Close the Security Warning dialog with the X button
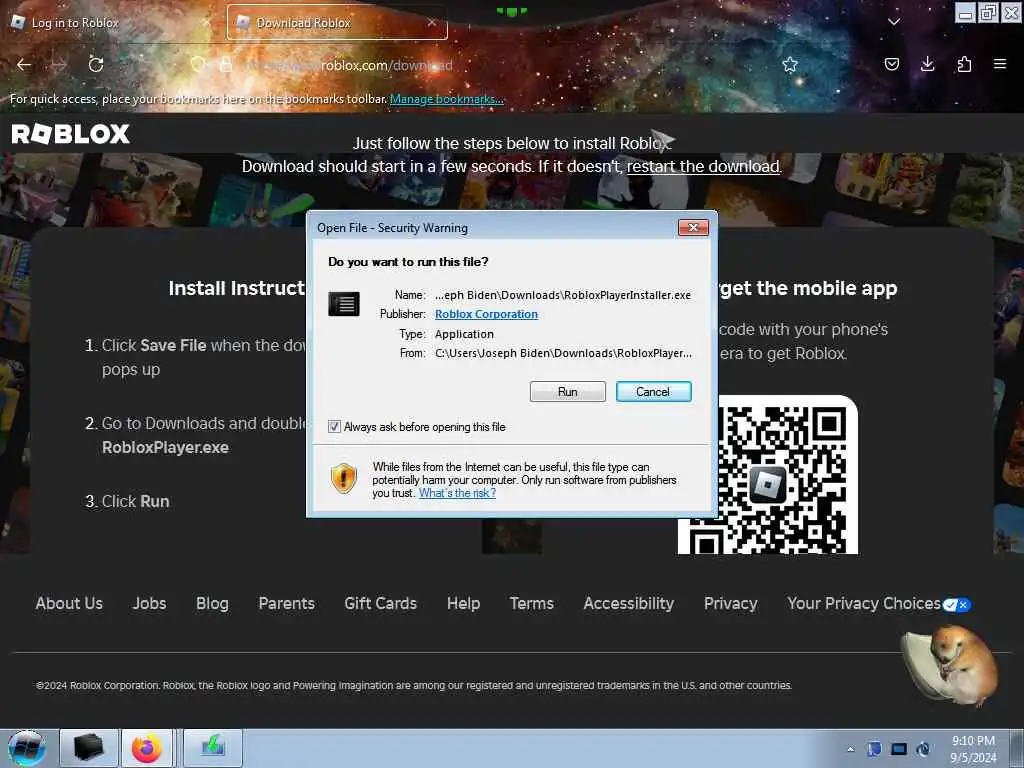The height and width of the screenshot is (768, 1024). [x=694, y=227]
